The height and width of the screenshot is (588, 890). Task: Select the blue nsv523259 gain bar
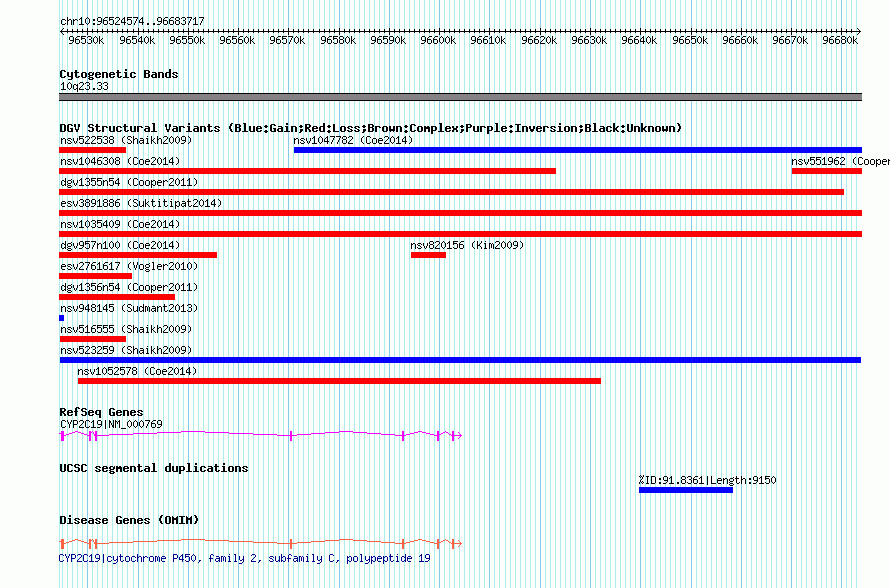click(x=460, y=360)
